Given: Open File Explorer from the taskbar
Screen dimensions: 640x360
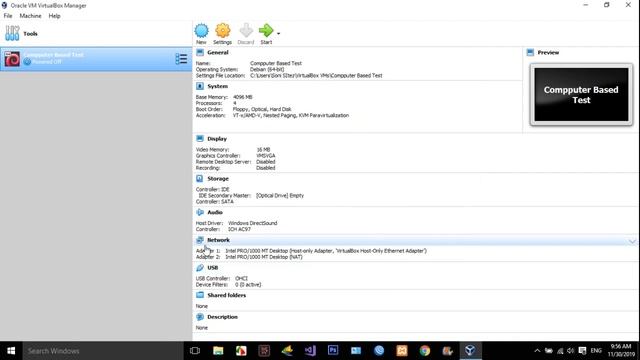Looking at the screenshot, I should (218, 351).
